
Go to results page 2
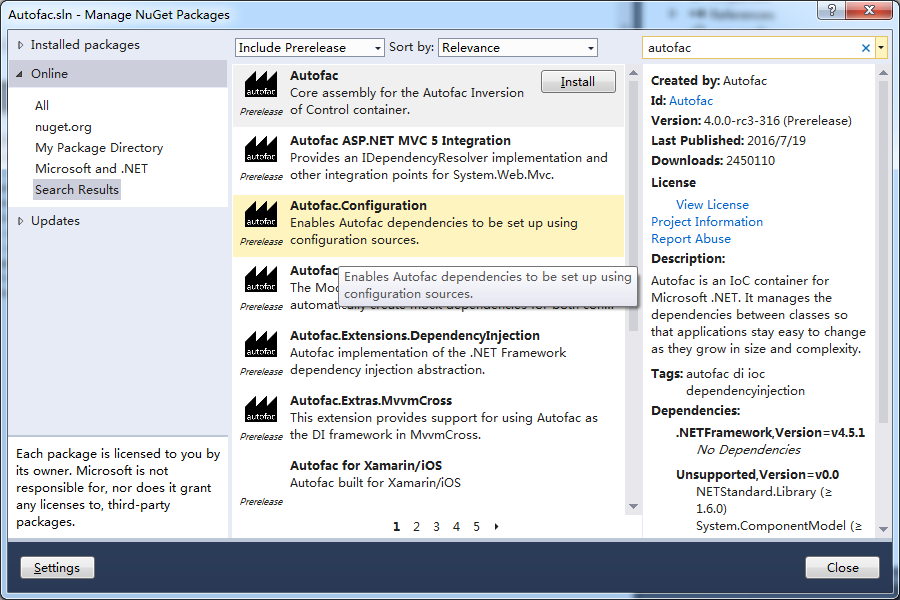[x=416, y=527]
